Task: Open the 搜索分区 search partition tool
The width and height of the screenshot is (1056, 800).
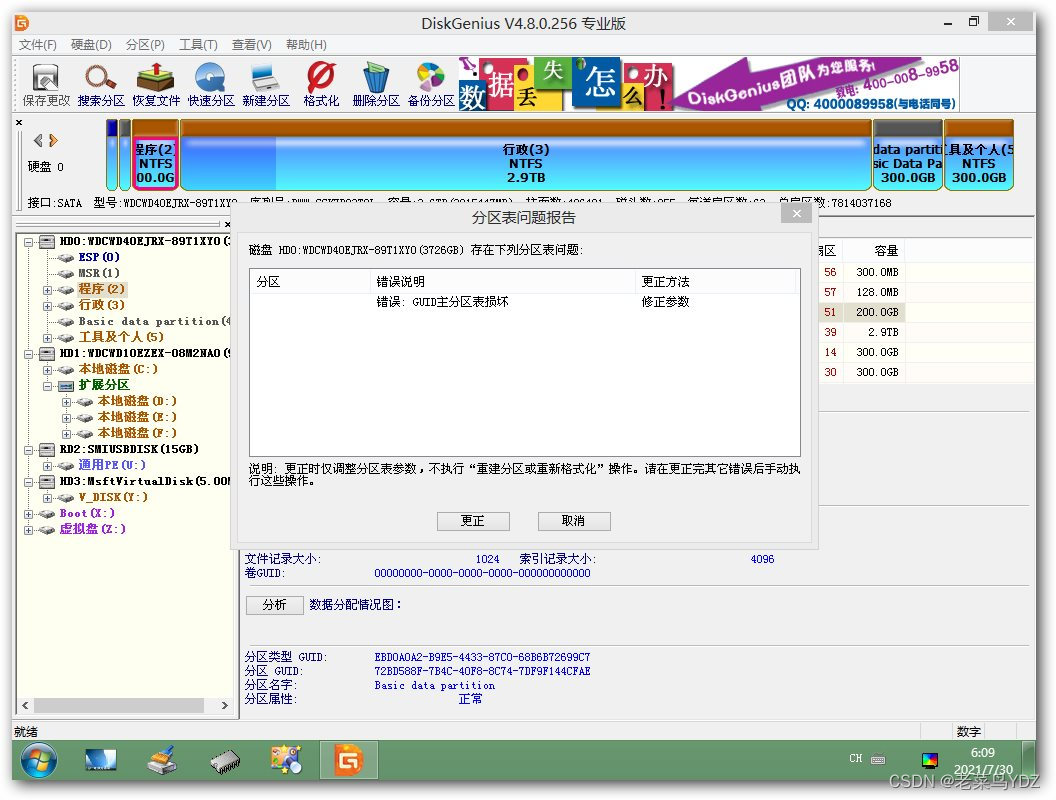Action: [100, 85]
